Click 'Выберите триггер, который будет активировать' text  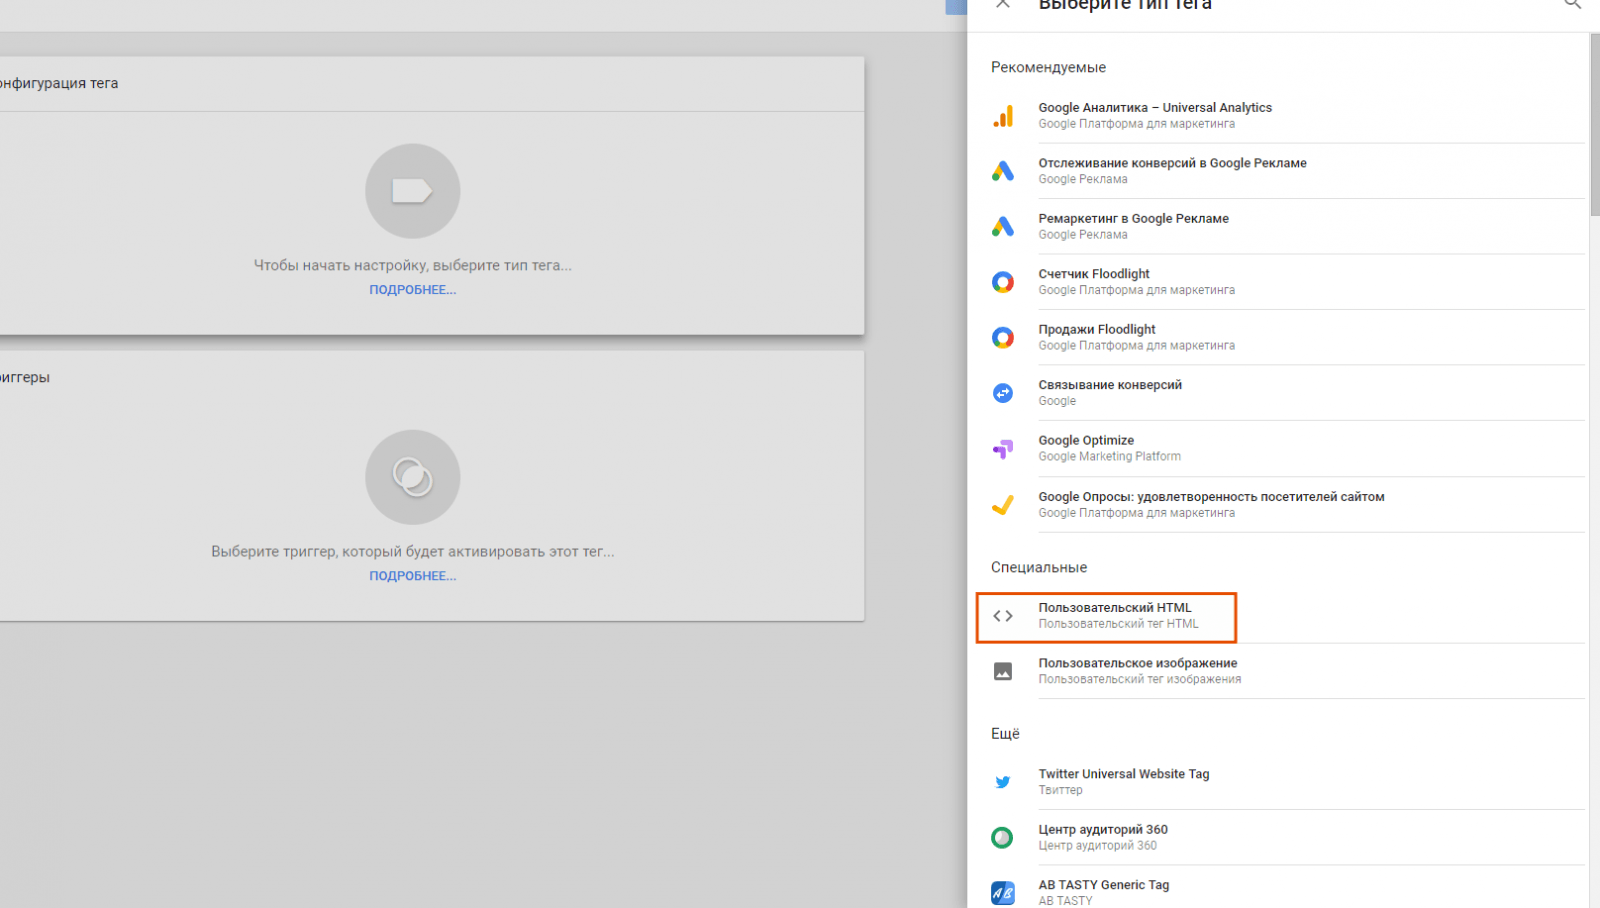coord(412,552)
